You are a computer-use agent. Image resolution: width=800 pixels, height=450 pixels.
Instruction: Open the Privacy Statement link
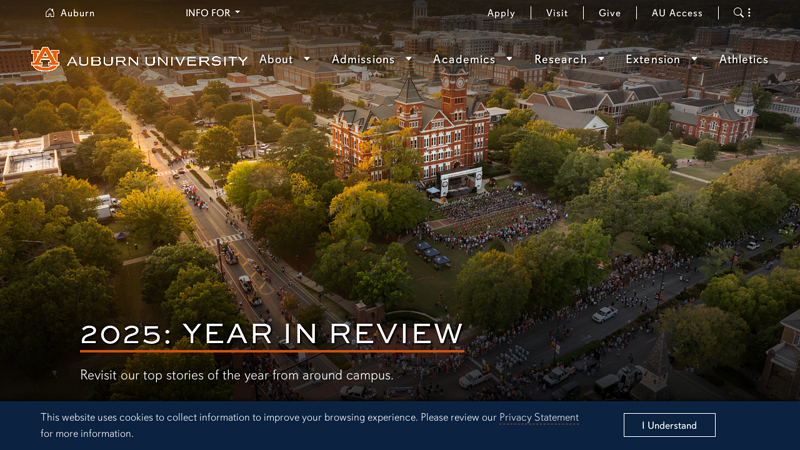click(x=539, y=417)
